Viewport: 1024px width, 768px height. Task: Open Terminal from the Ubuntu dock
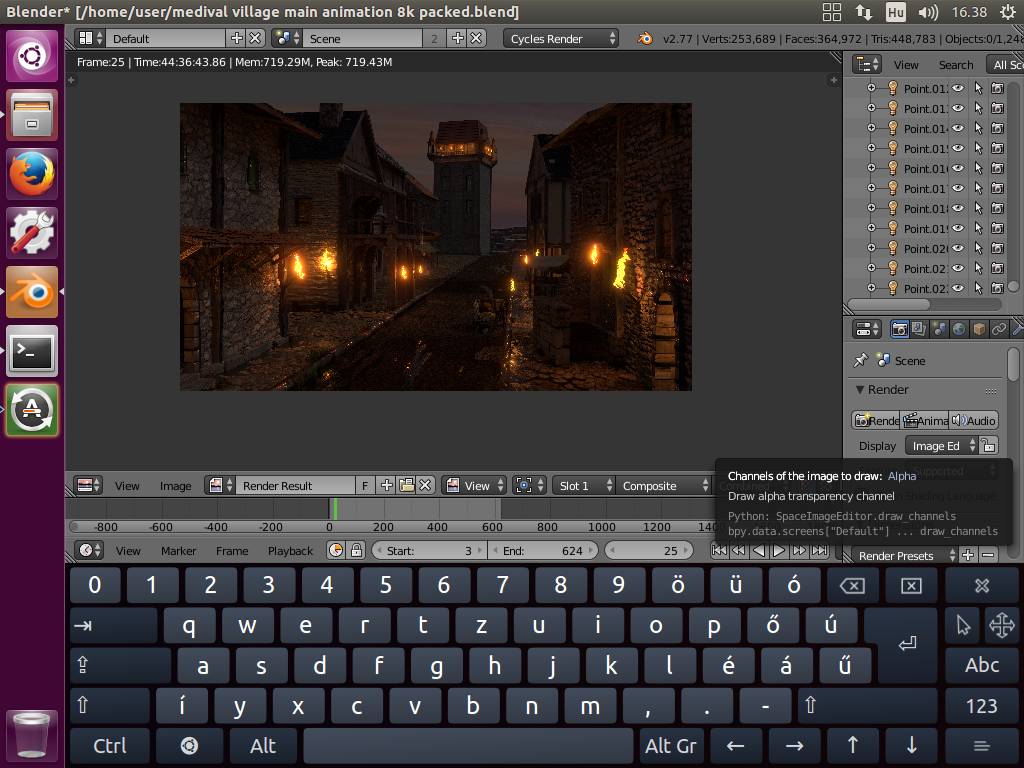click(32, 351)
